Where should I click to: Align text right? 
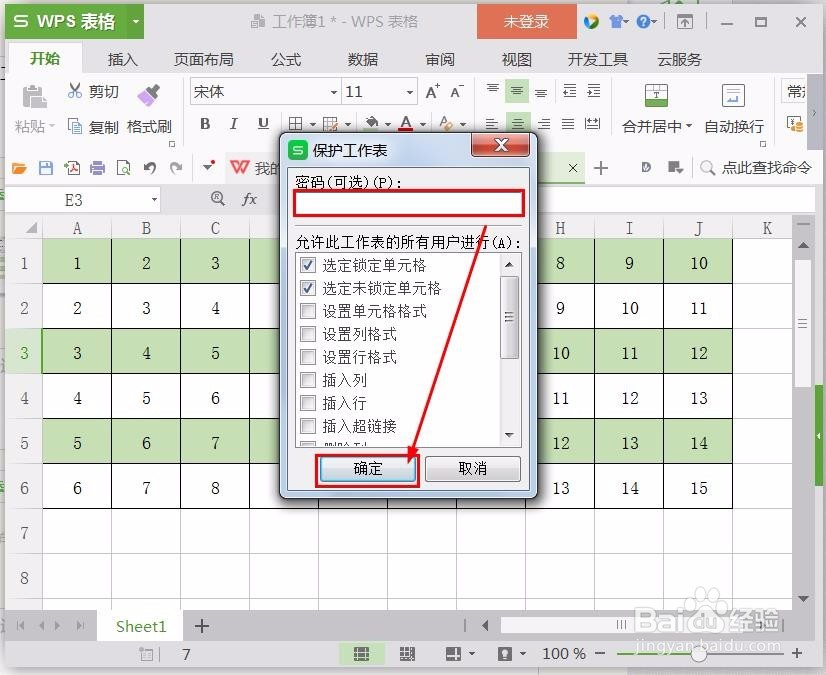pos(544,124)
